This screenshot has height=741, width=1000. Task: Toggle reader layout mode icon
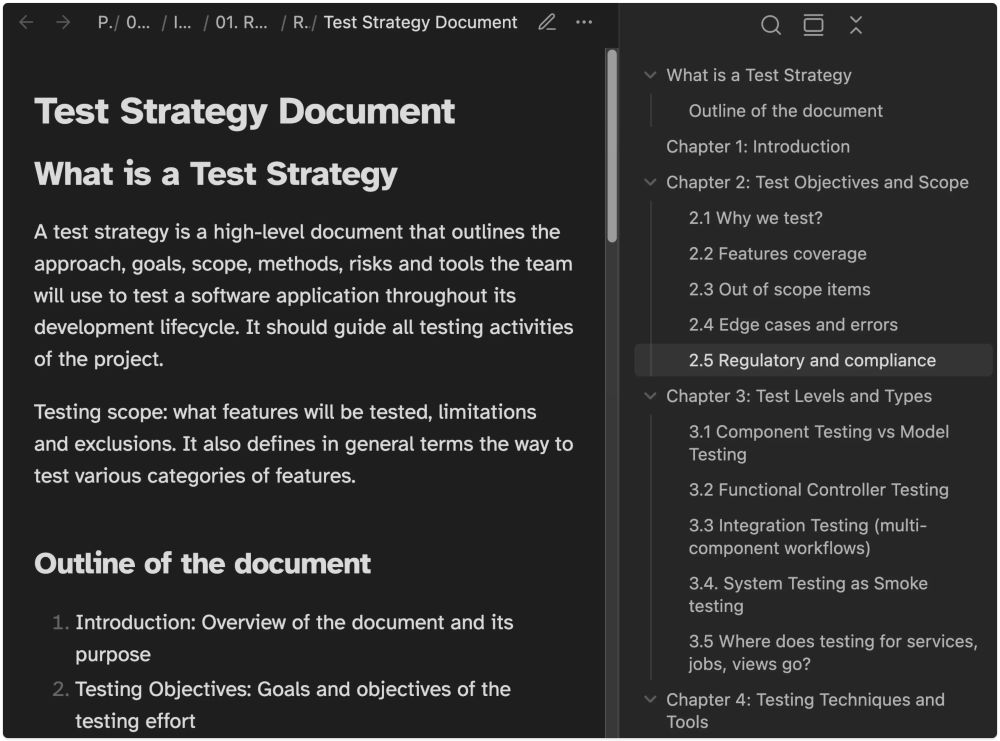pos(813,25)
